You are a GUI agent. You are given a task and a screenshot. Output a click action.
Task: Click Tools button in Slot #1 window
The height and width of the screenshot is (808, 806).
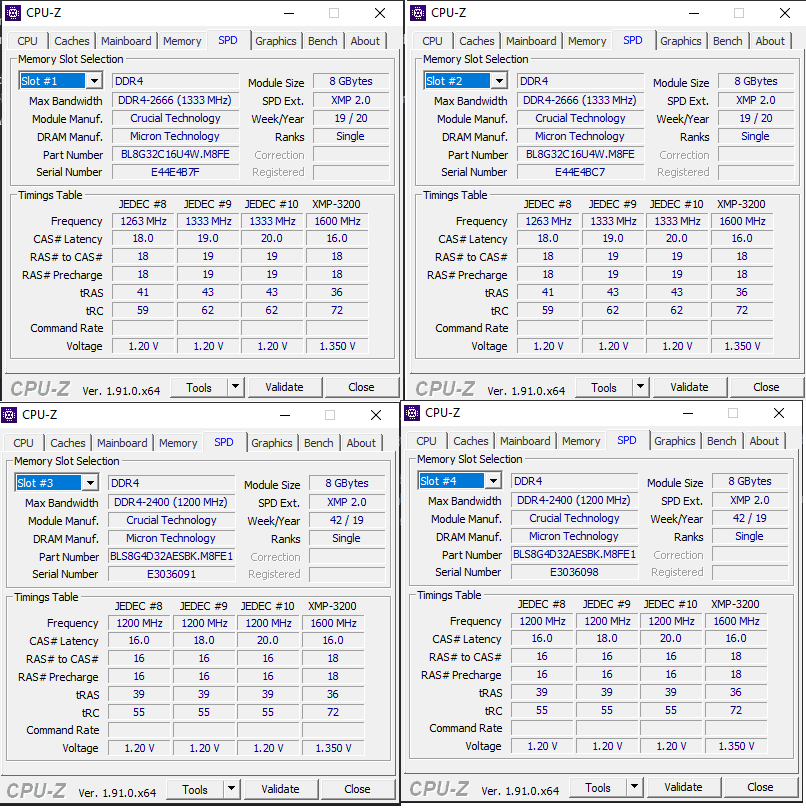tap(199, 387)
